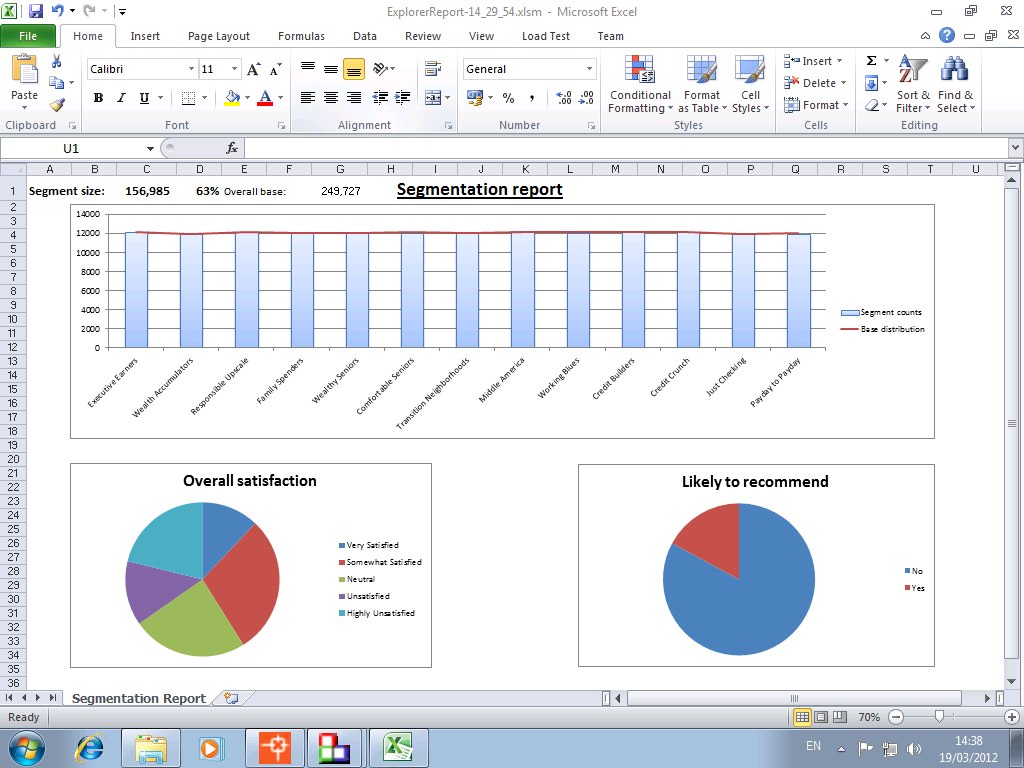Viewport: 1024px width, 768px height.
Task: Open the File tab
Action: click(28, 36)
